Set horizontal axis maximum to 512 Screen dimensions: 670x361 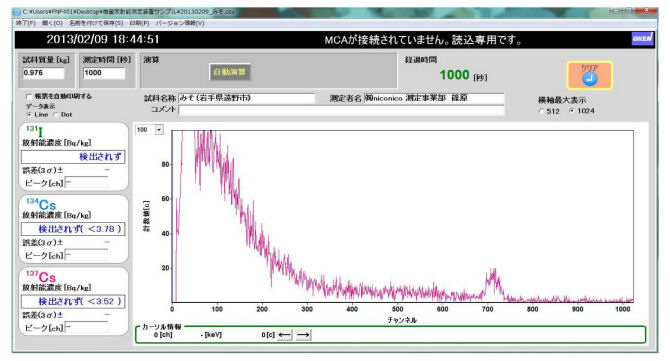(x=541, y=111)
